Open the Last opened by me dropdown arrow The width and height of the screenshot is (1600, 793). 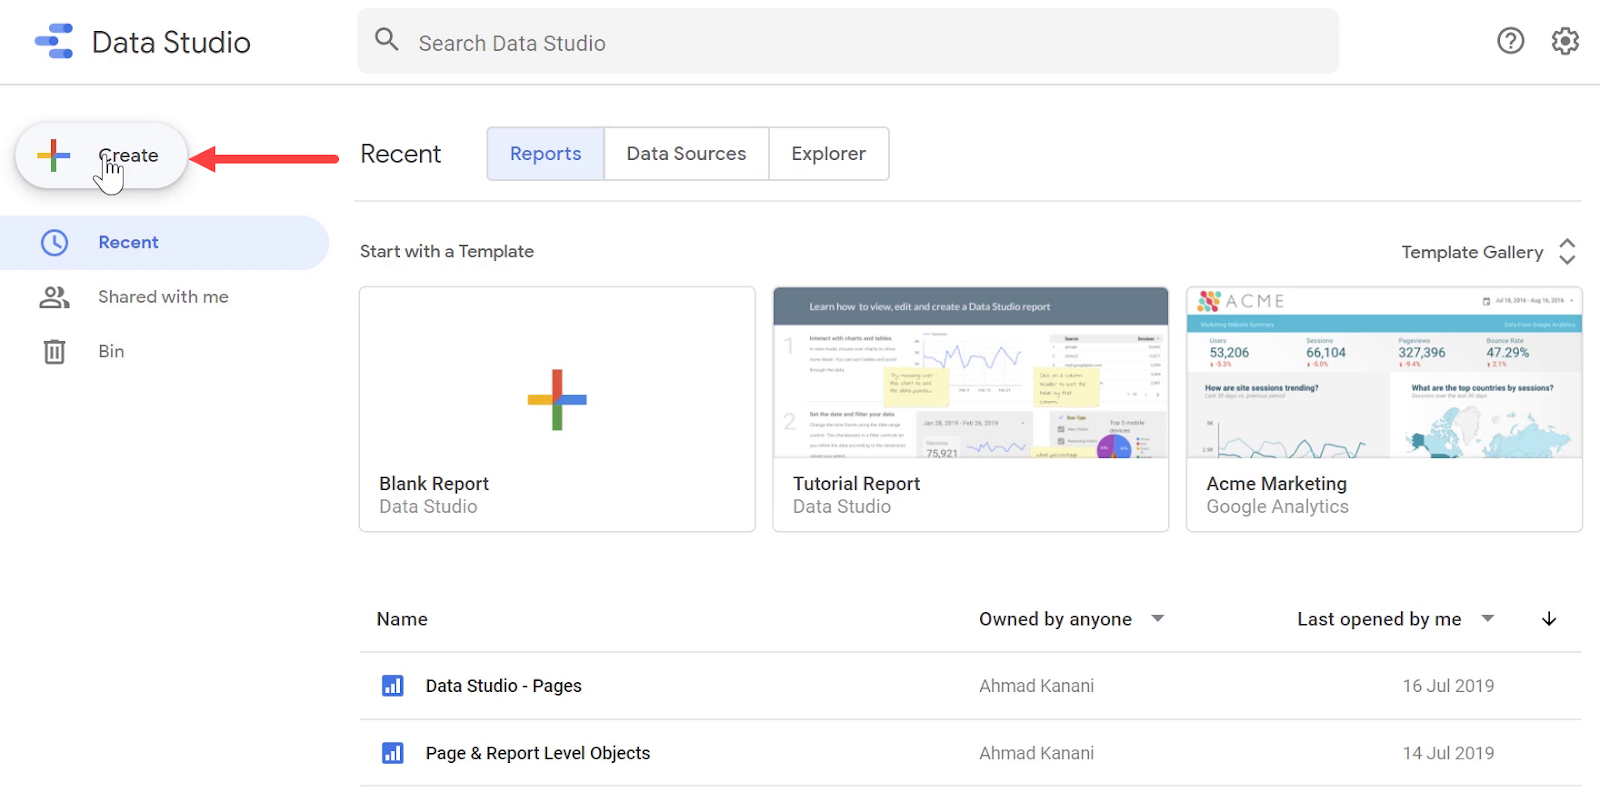[1488, 619]
